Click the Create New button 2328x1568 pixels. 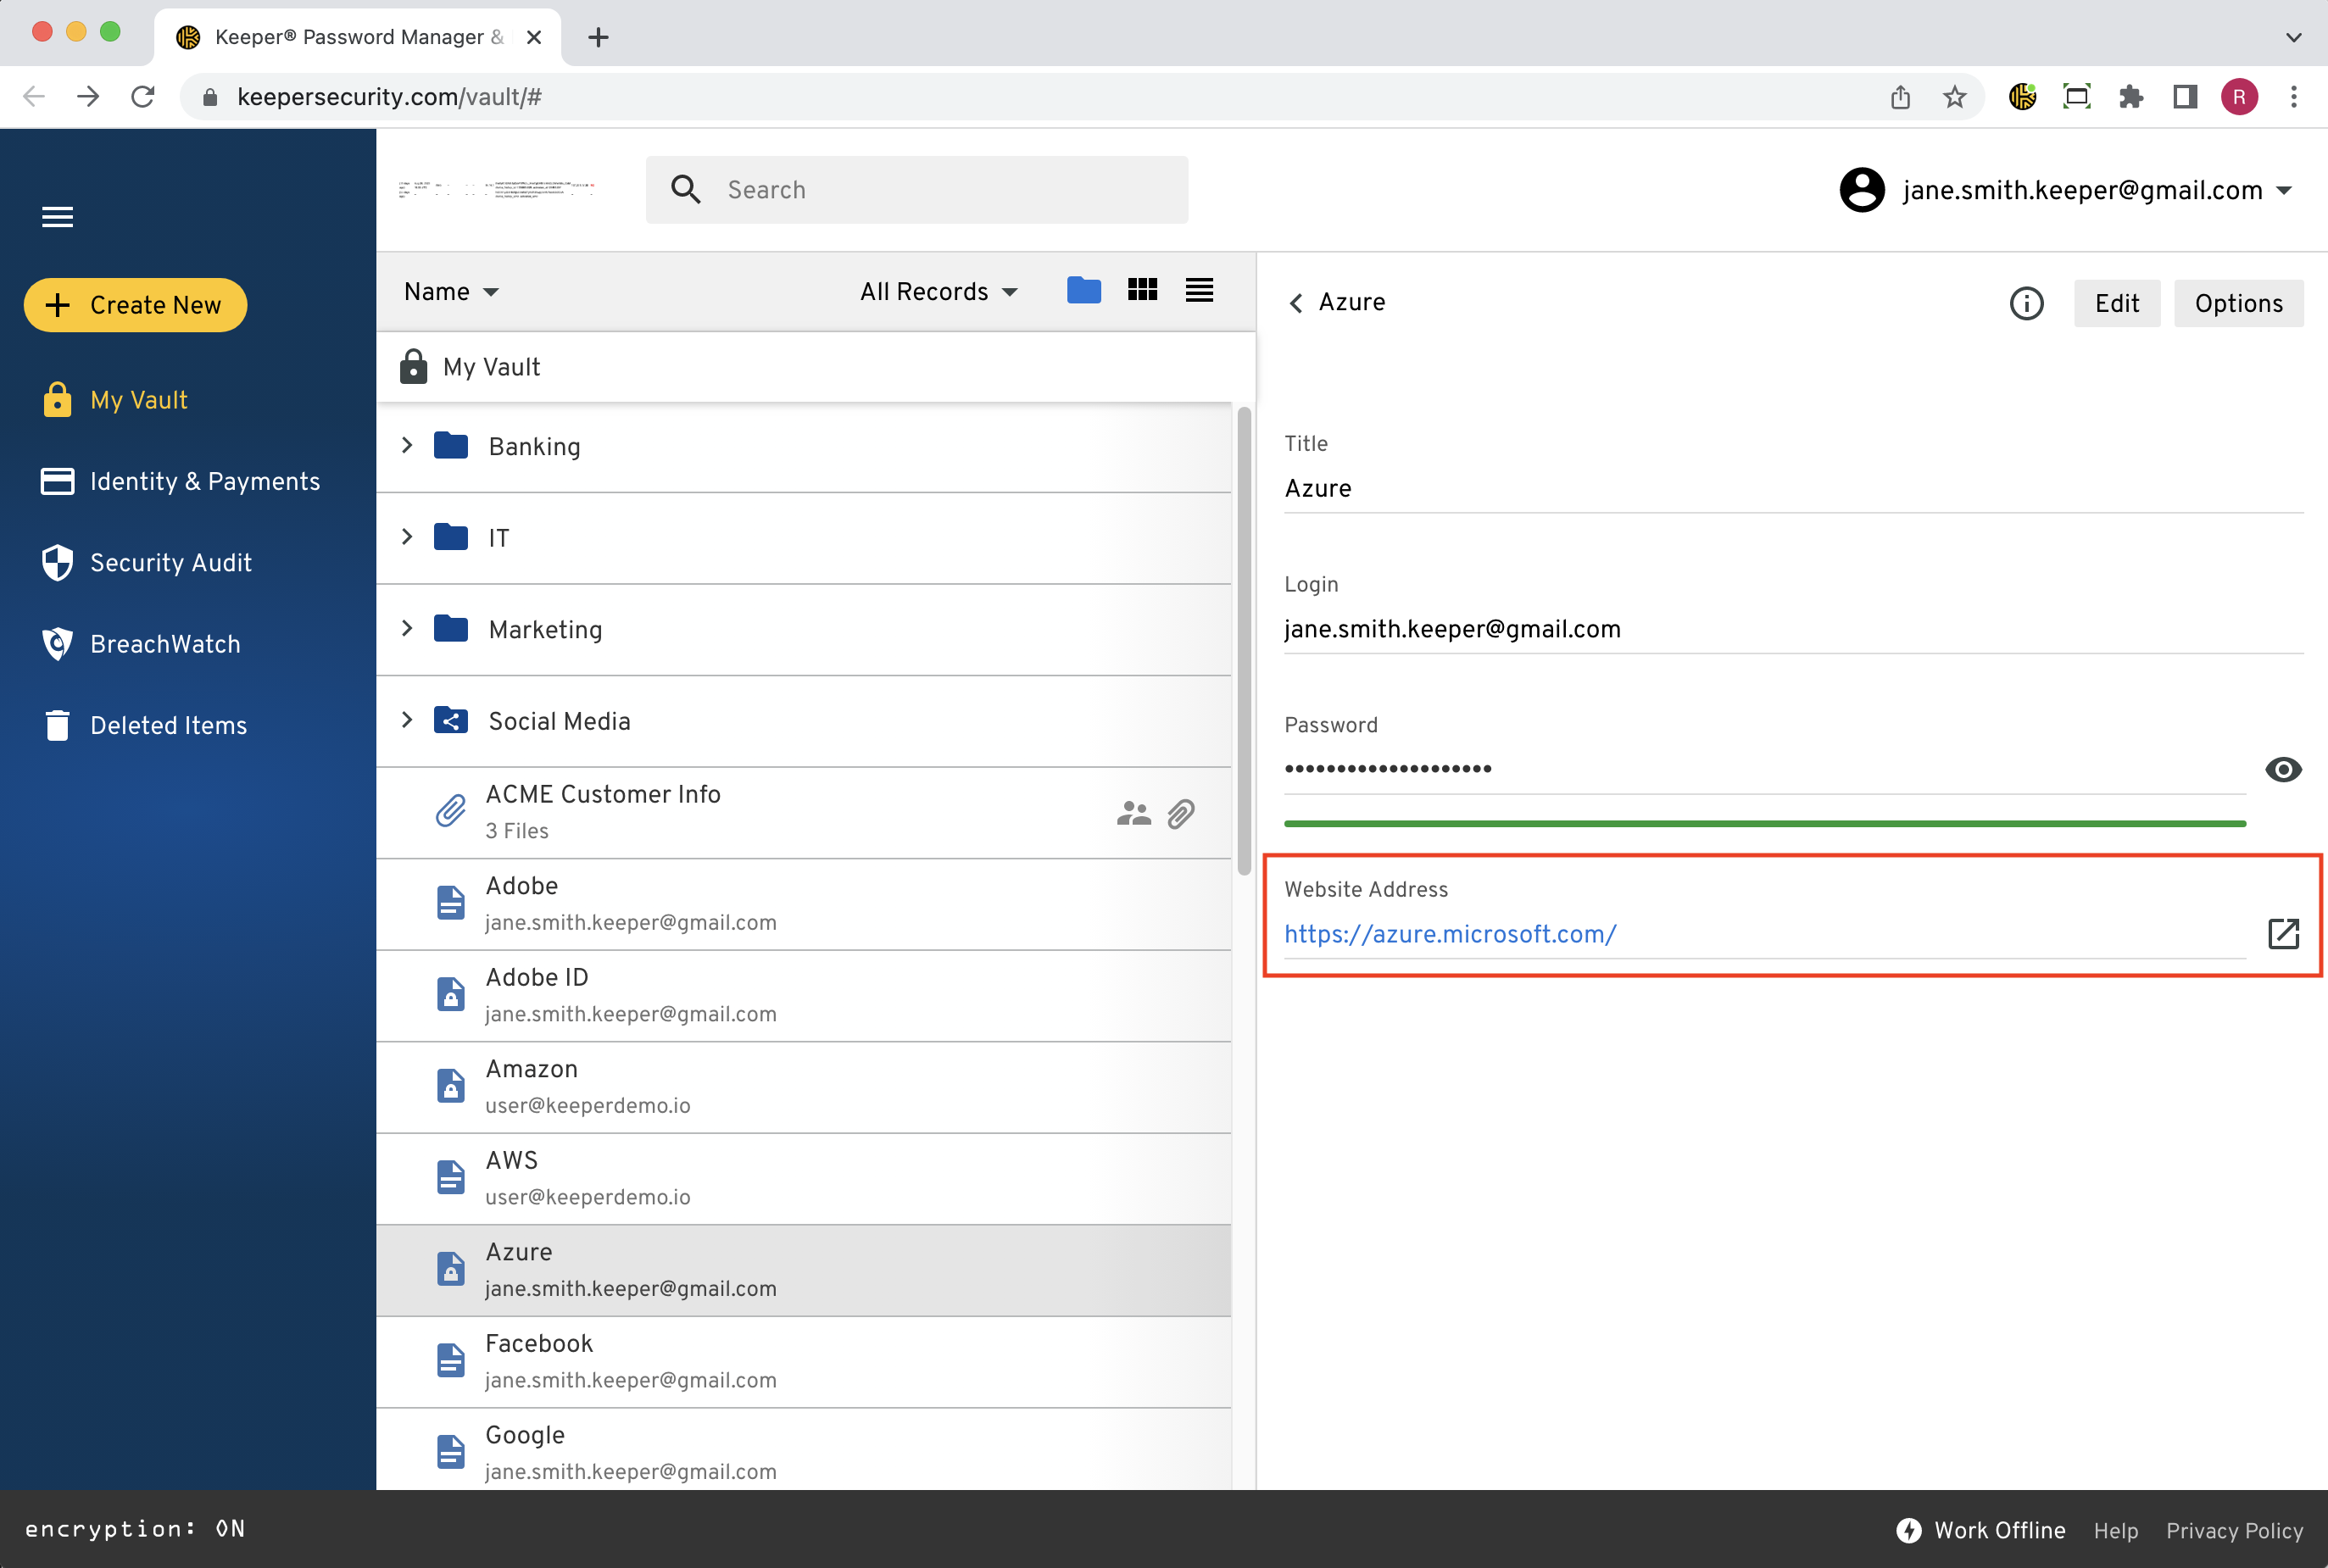point(135,305)
